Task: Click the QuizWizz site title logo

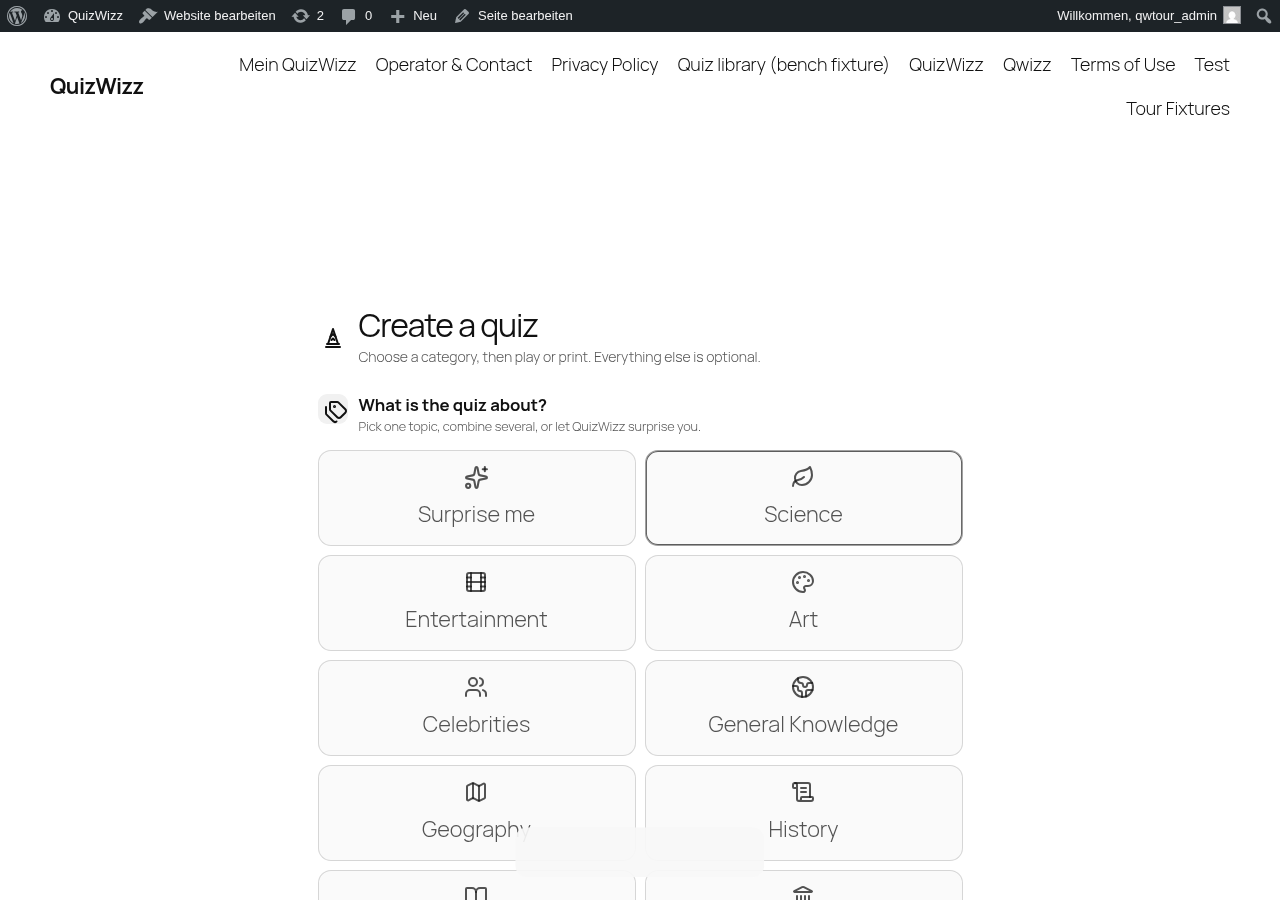Action: [97, 86]
